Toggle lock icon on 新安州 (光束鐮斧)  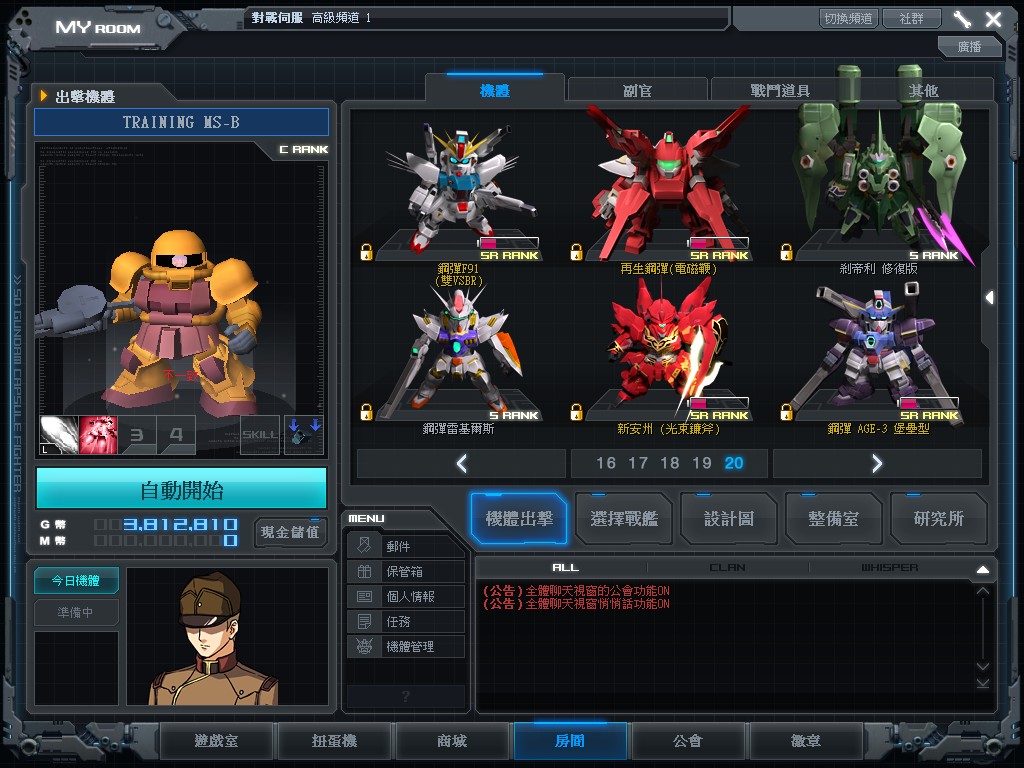coord(576,412)
